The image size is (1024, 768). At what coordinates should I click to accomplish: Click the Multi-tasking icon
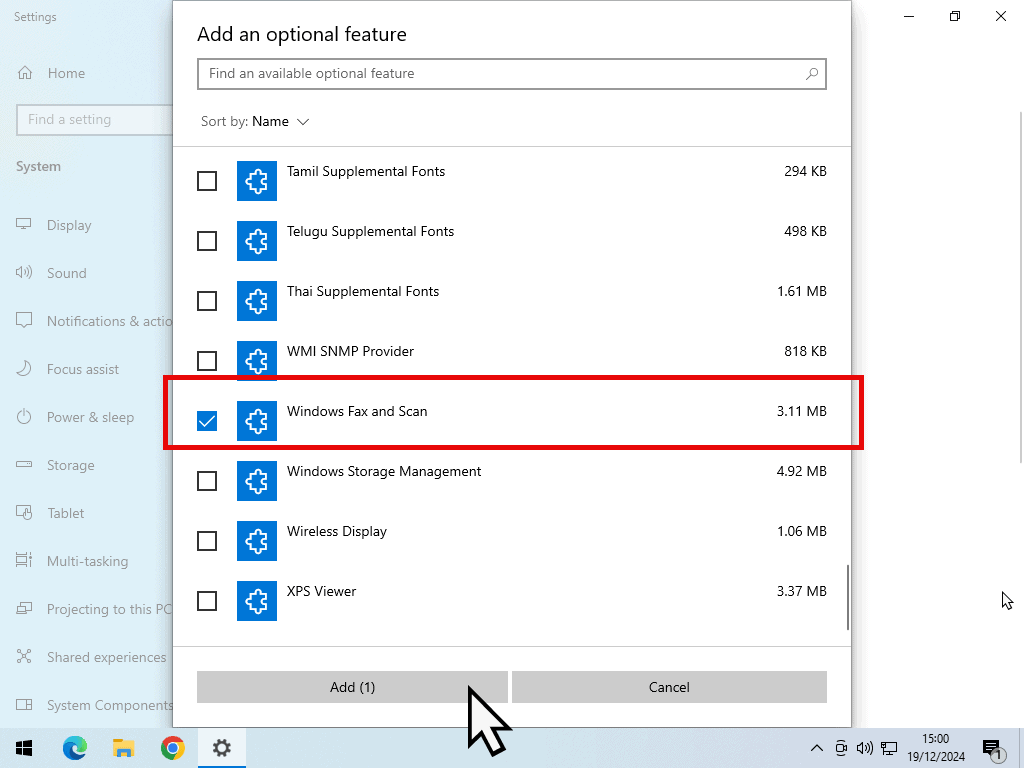(x=24, y=560)
